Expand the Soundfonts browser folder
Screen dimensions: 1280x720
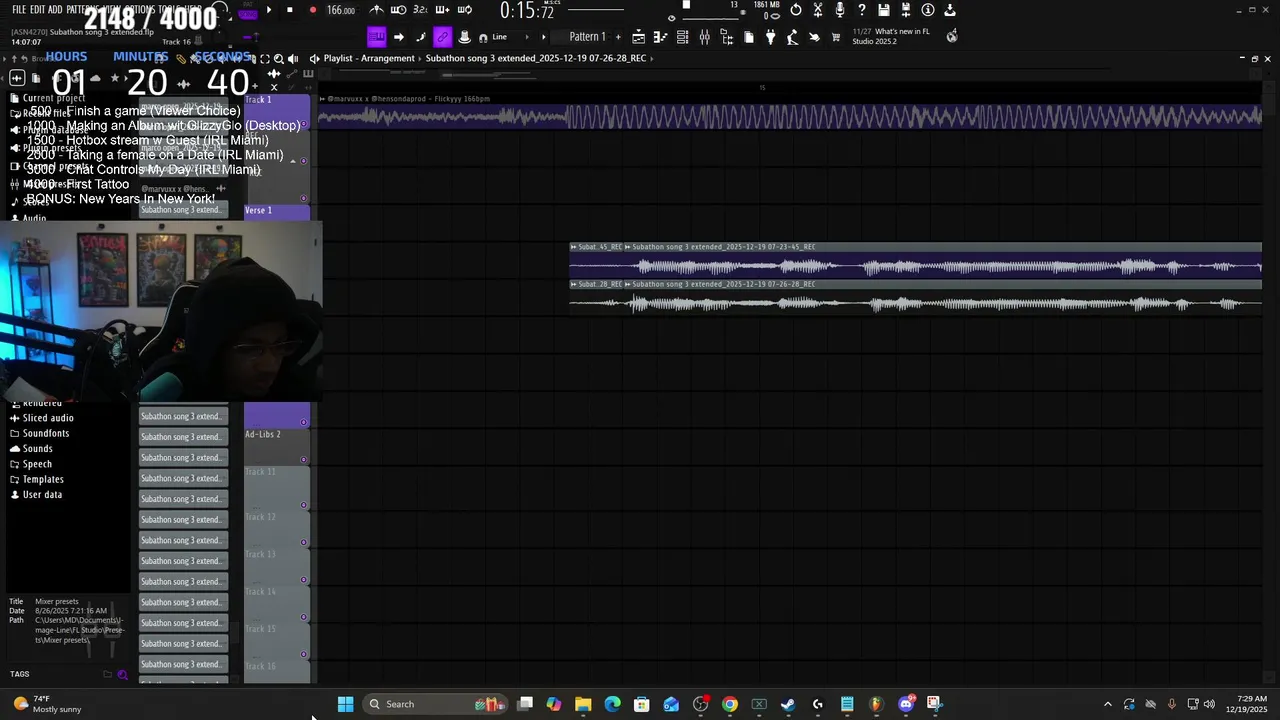pos(46,433)
